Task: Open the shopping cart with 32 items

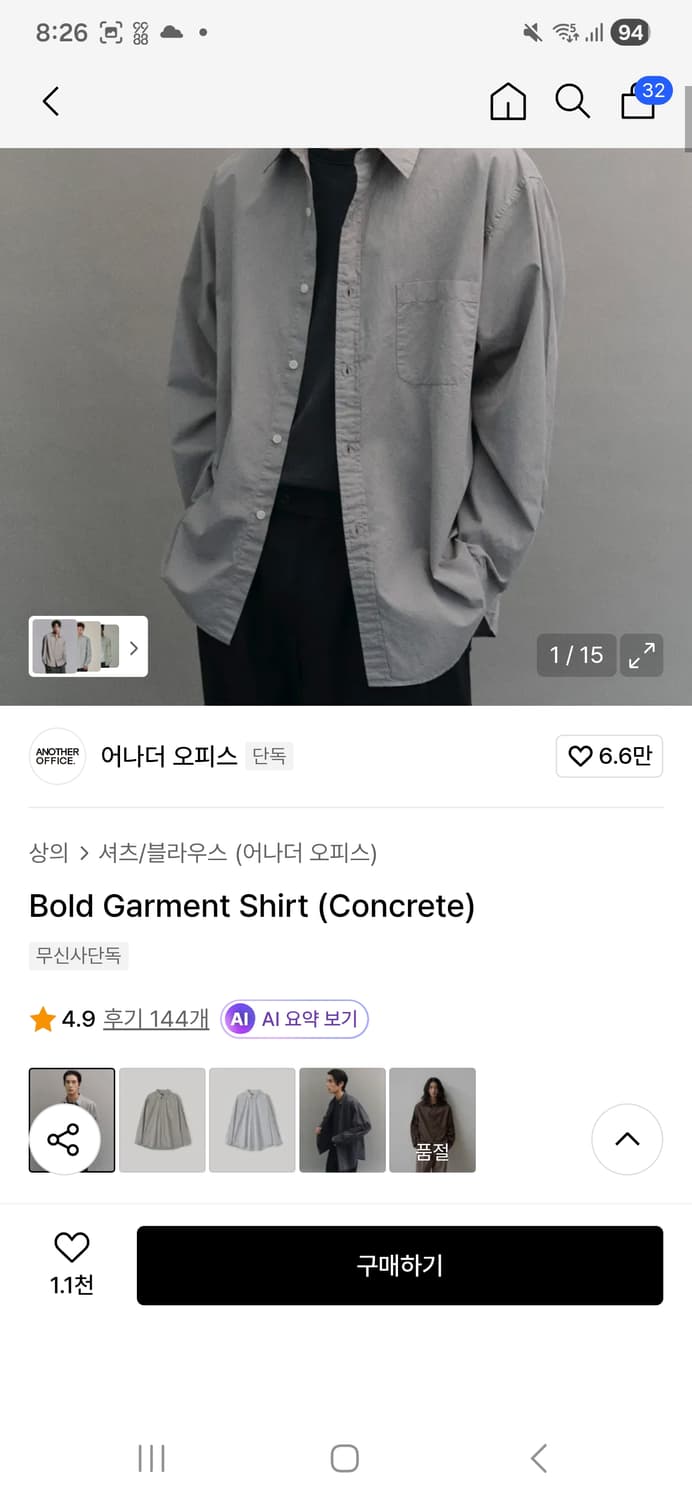Action: [637, 103]
